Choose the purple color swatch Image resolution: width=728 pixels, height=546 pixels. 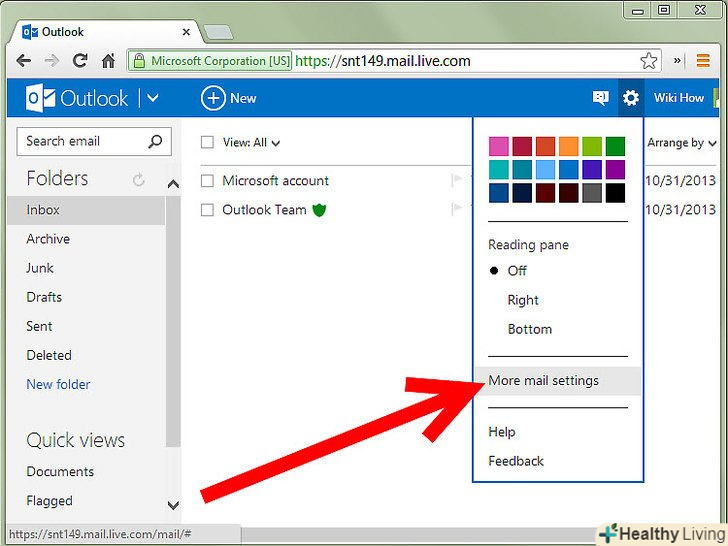pyautogui.click(x=615, y=169)
